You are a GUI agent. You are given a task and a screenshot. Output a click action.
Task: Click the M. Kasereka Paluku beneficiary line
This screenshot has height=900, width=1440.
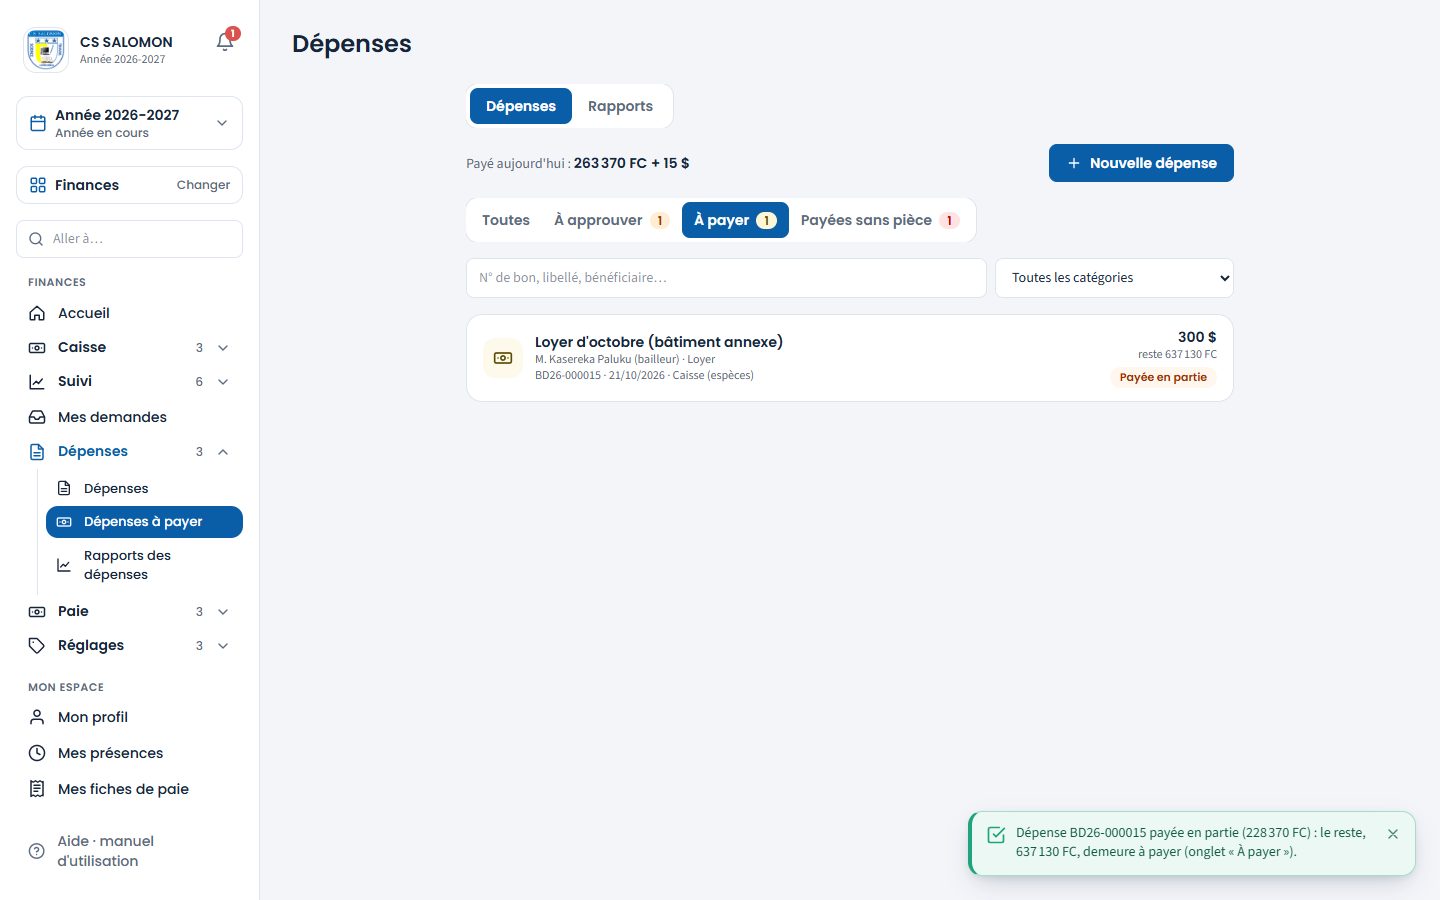tap(625, 359)
